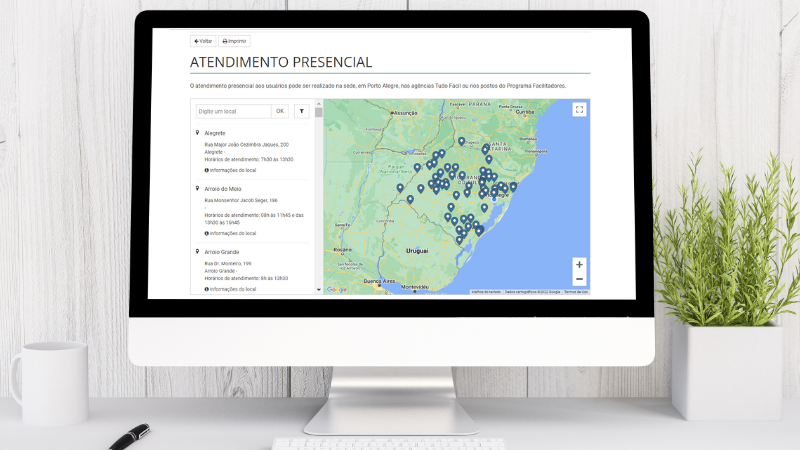Select the Alegrete location pin icon
The height and width of the screenshot is (450, 800).
click(x=197, y=133)
